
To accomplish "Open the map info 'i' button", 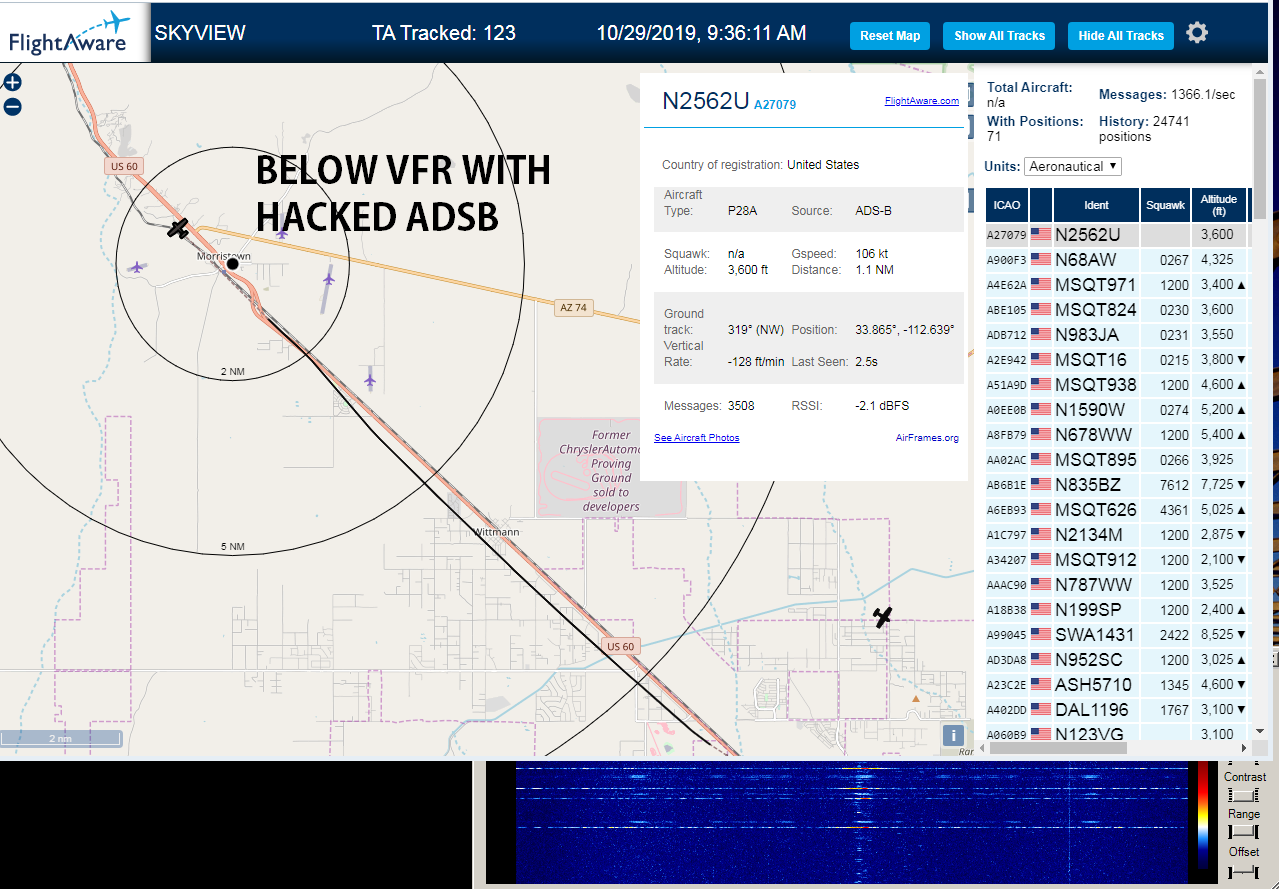I will click(x=955, y=736).
